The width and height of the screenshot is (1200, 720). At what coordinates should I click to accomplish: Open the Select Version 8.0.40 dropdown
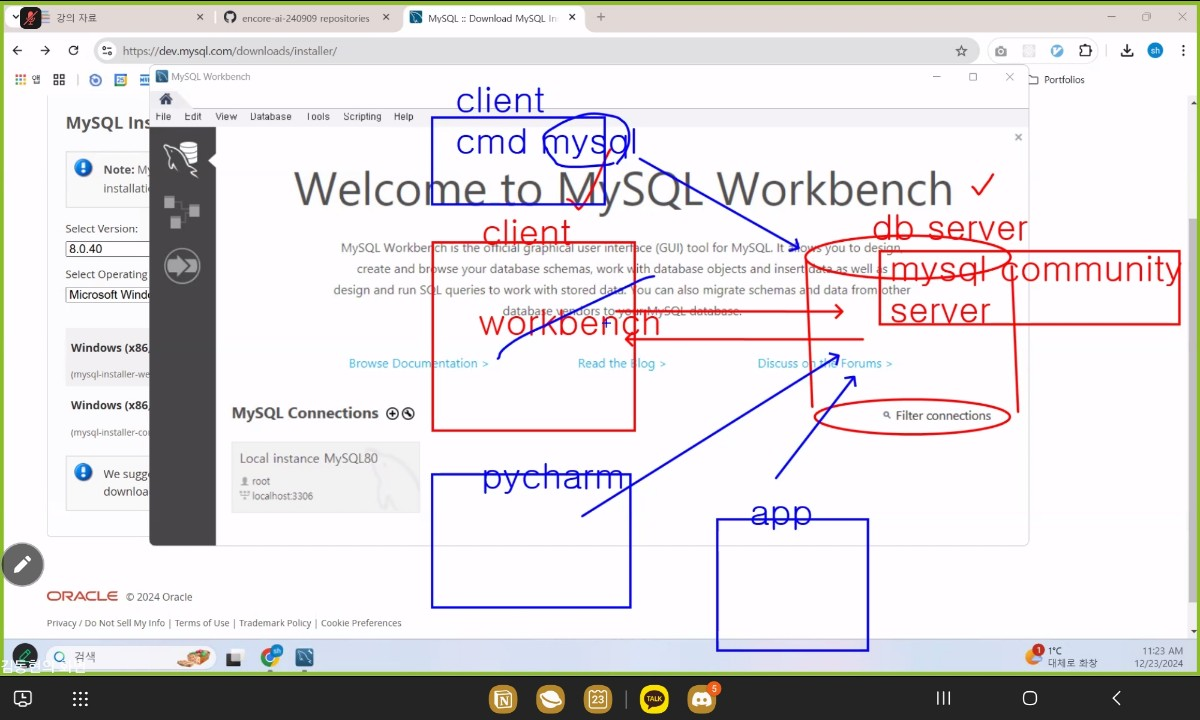107,249
